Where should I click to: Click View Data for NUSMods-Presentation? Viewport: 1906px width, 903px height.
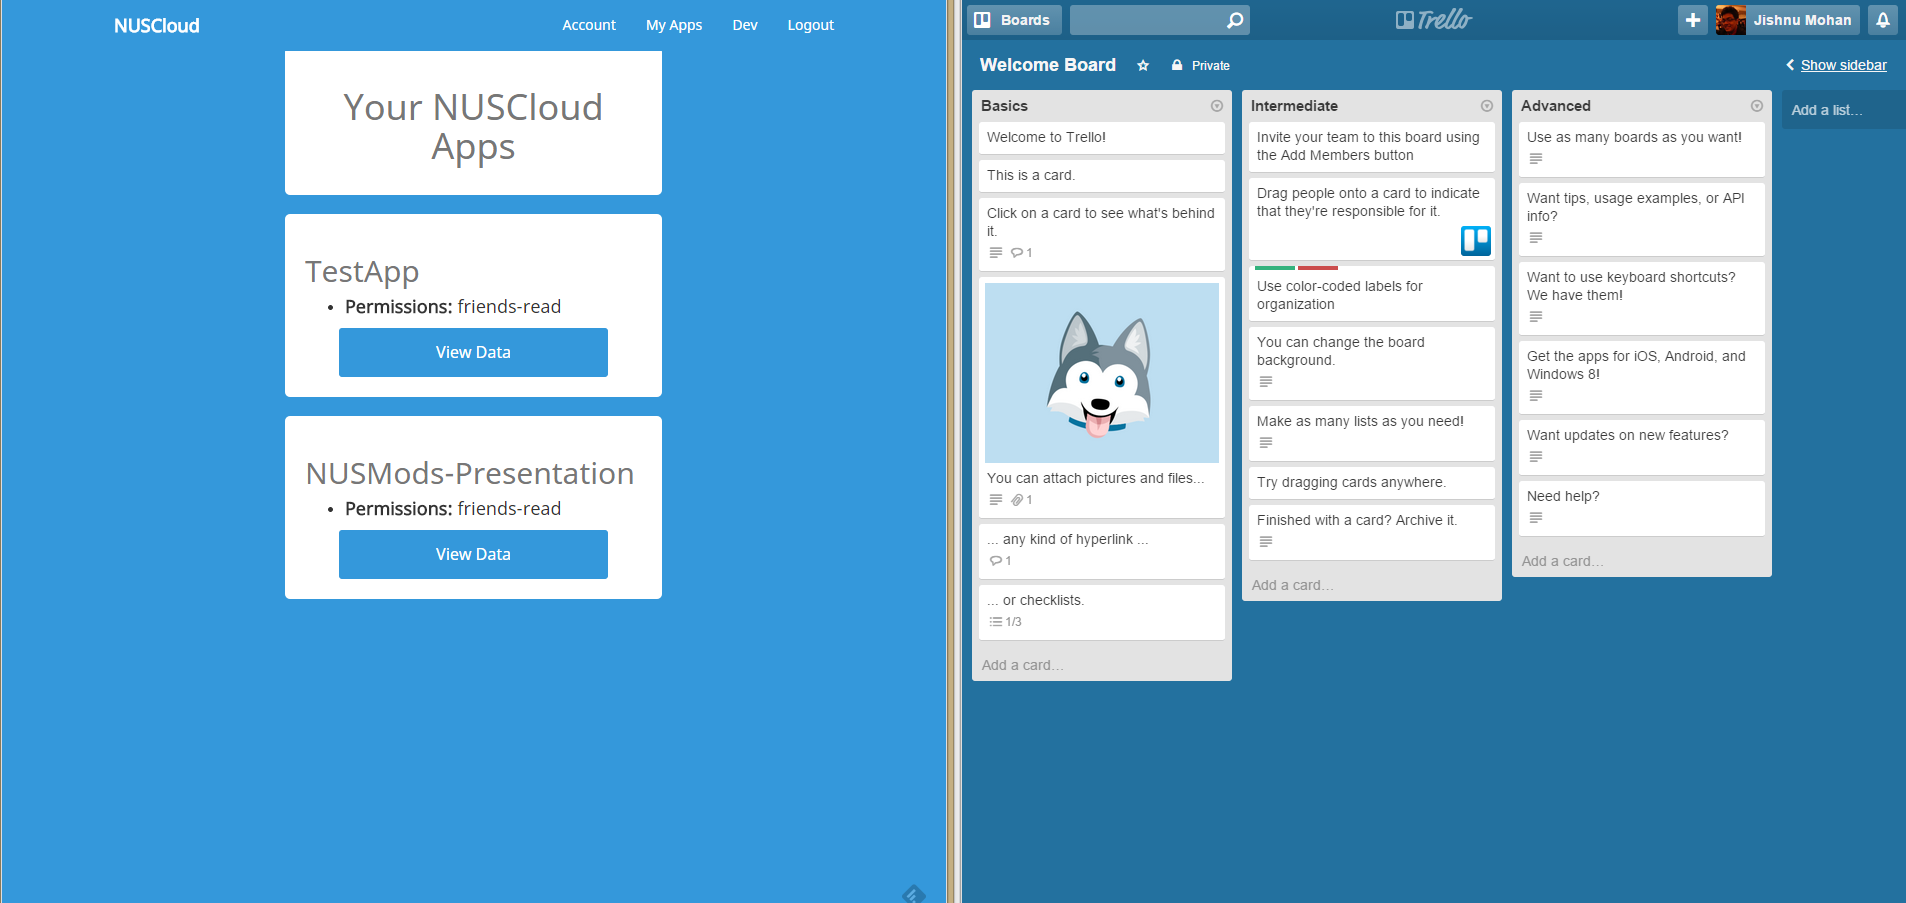(473, 554)
